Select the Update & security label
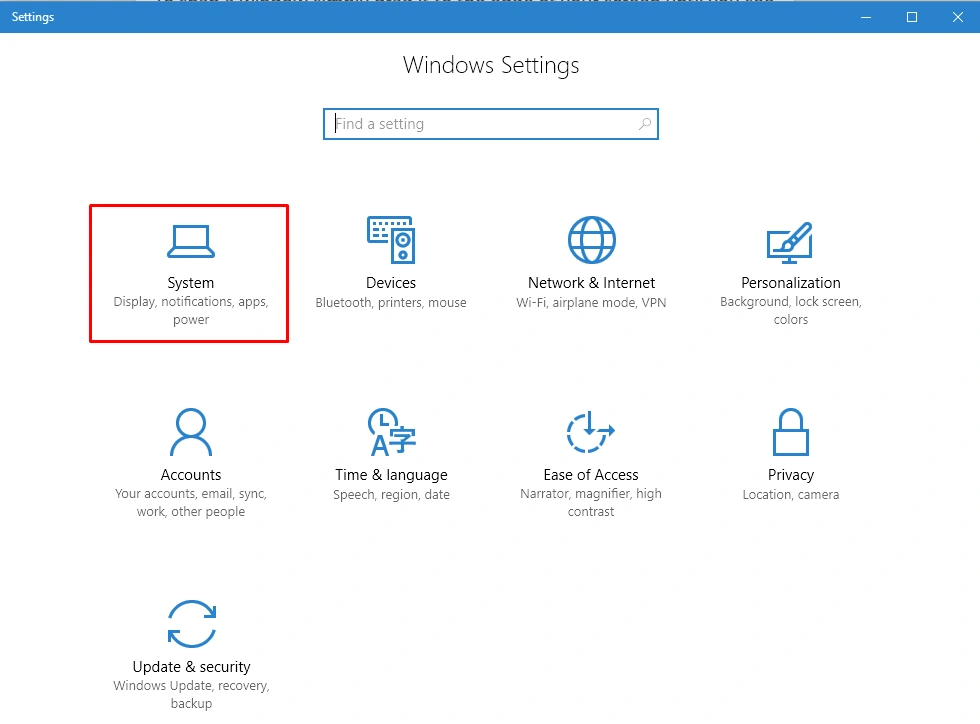 191,667
